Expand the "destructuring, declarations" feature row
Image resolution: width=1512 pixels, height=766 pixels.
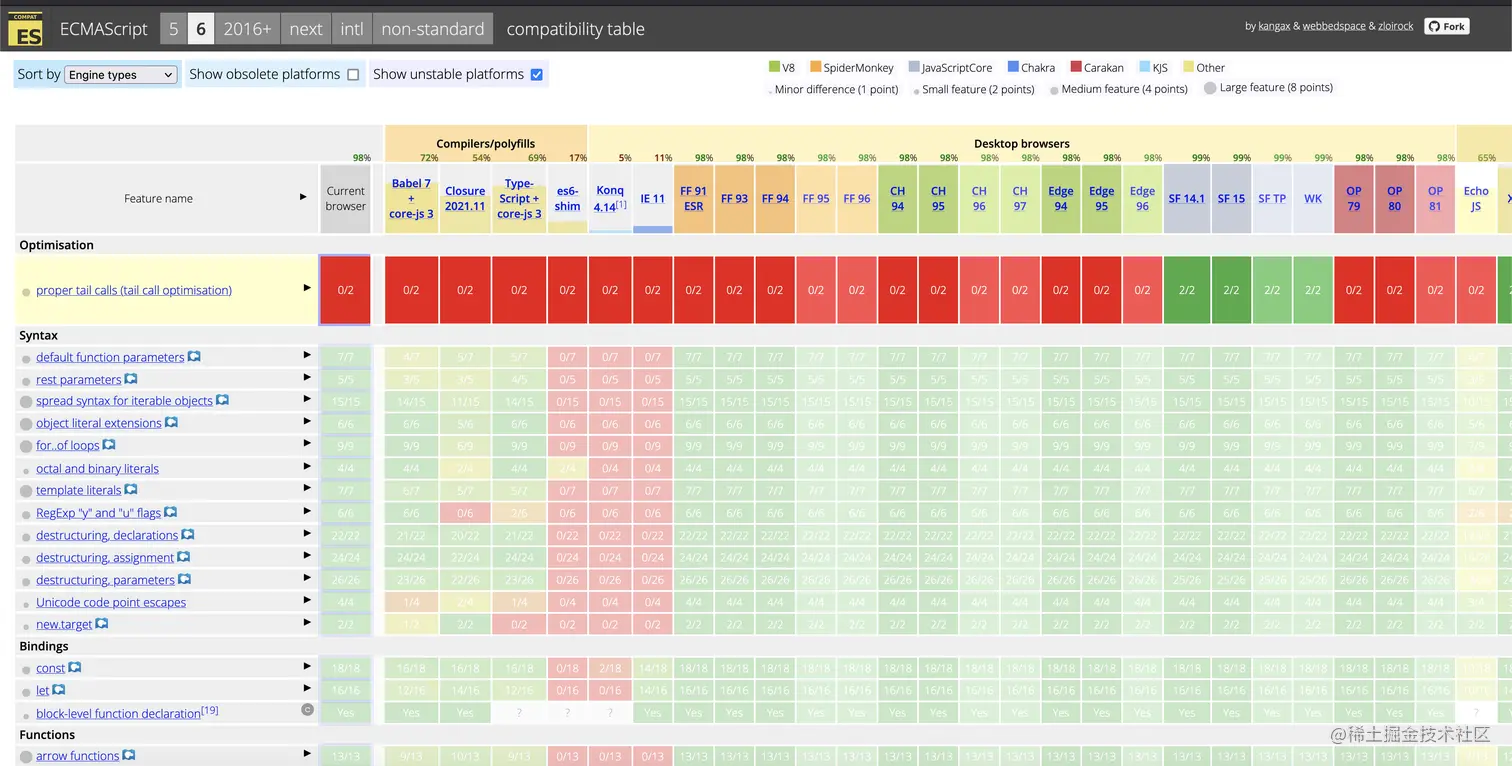pyautogui.click(x=307, y=535)
